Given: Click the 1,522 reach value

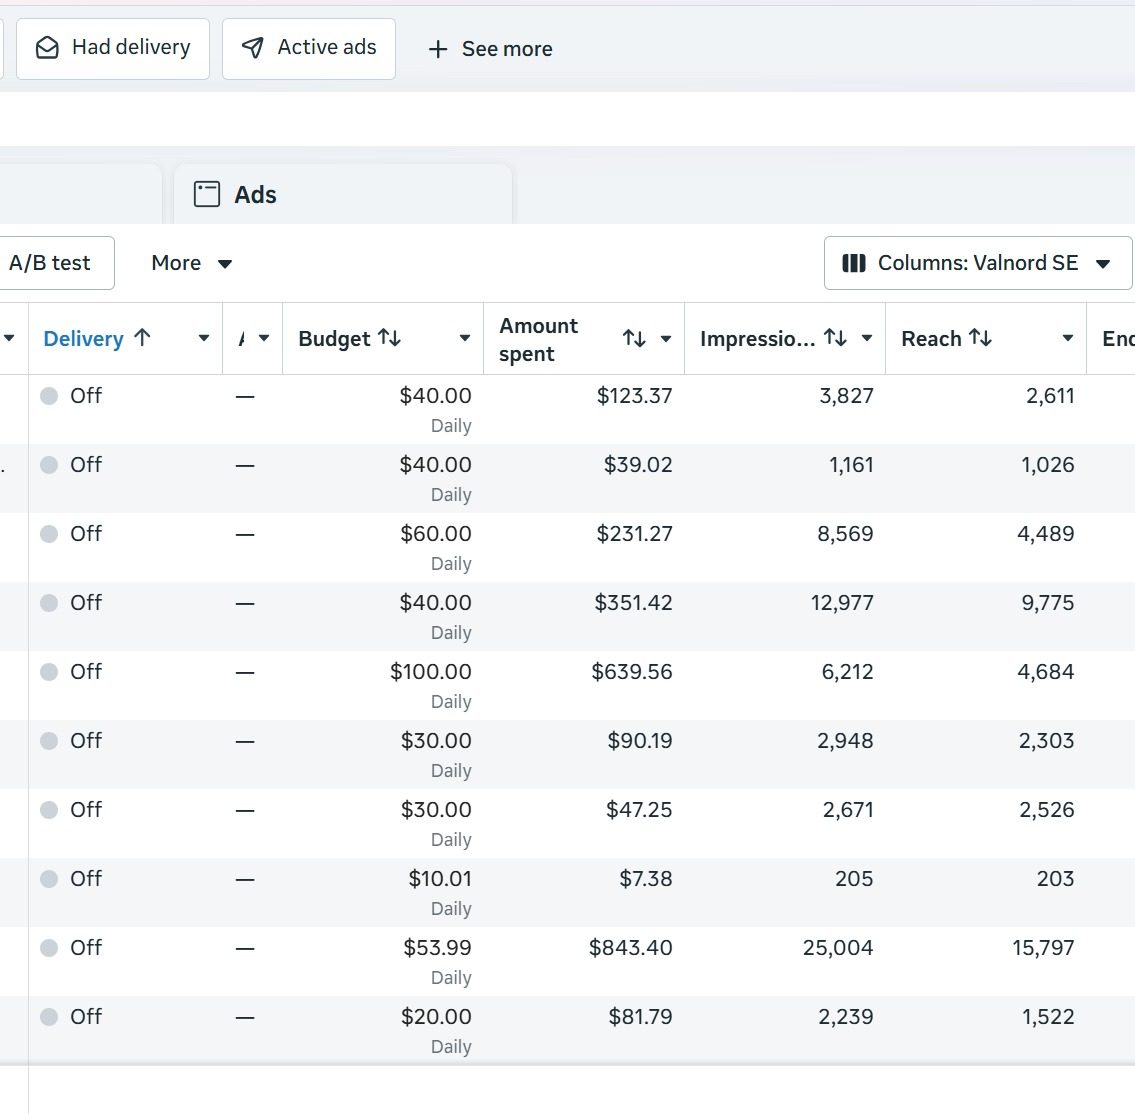Looking at the screenshot, I should 1047,1017.
